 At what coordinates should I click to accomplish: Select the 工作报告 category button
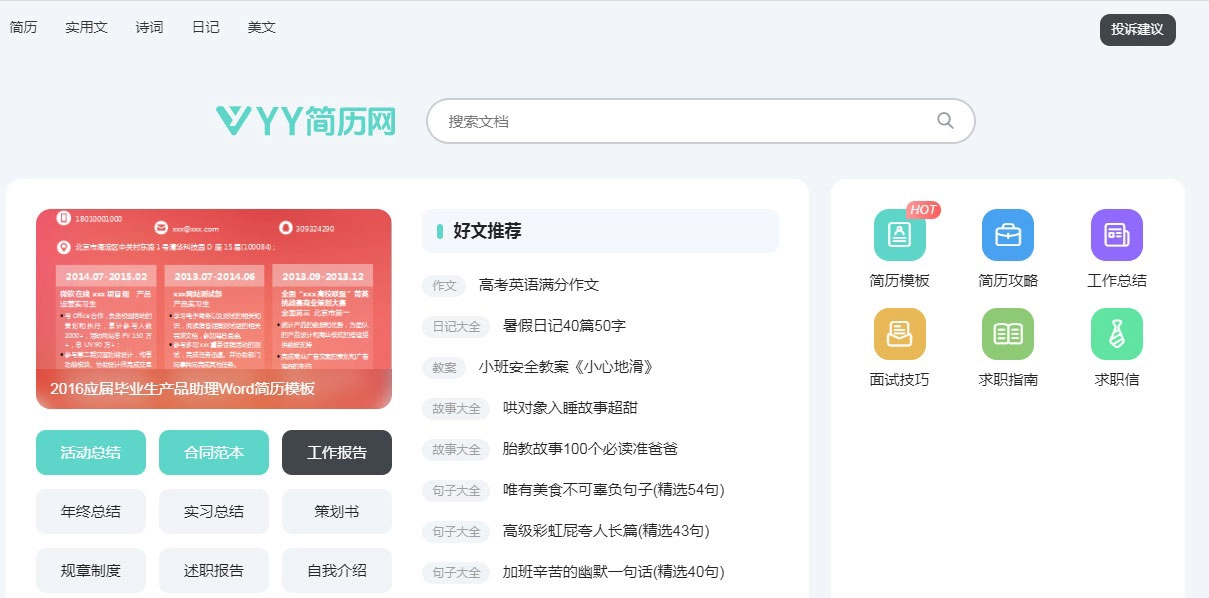coord(337,452)
